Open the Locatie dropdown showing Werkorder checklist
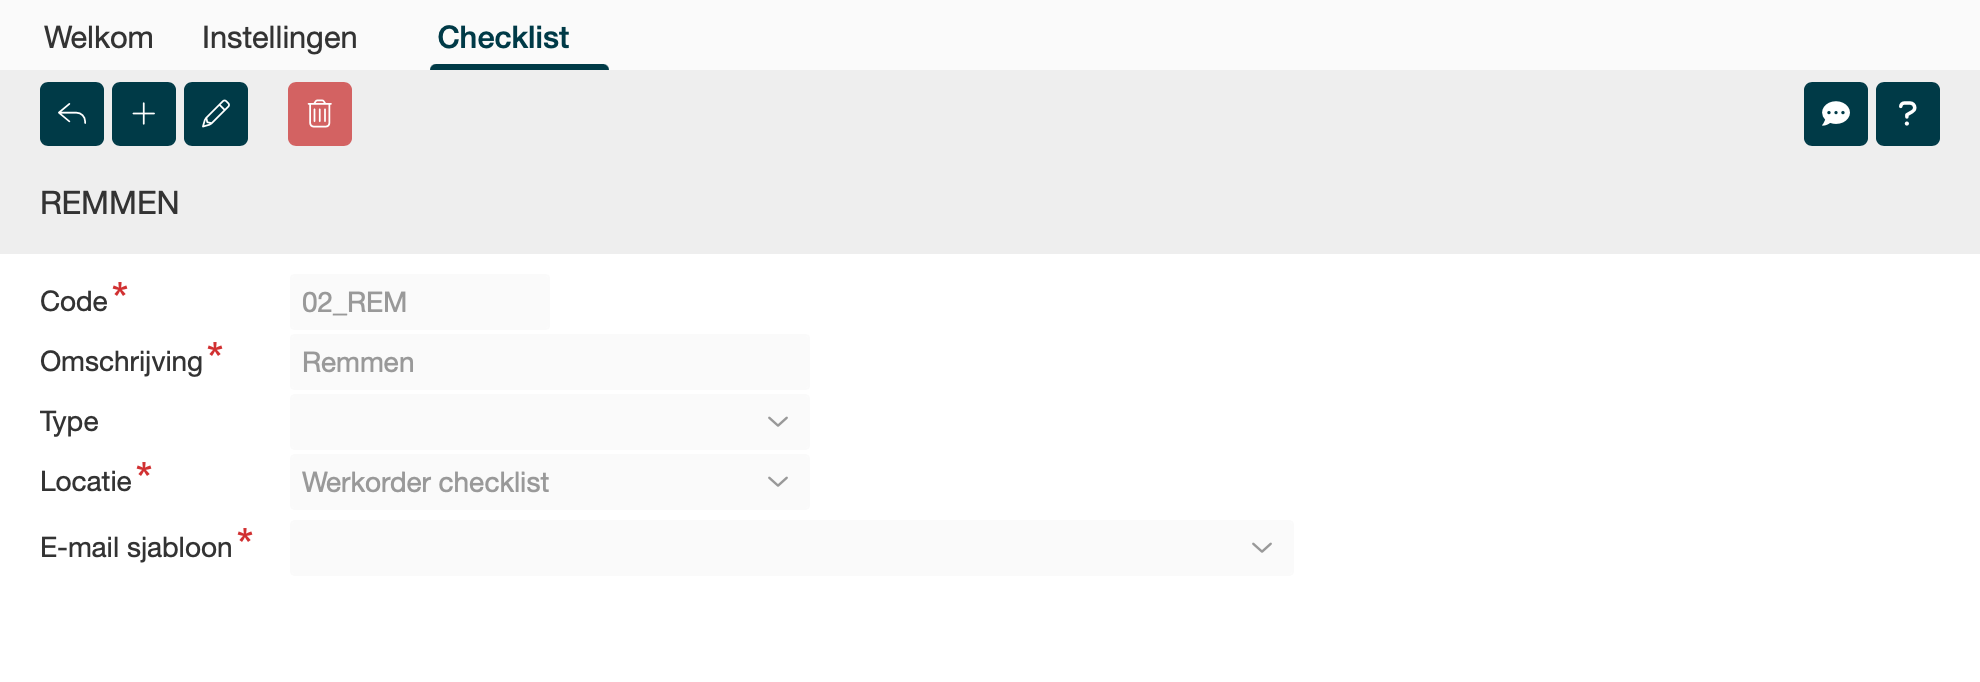1980x682 pixels. [549, 482]
